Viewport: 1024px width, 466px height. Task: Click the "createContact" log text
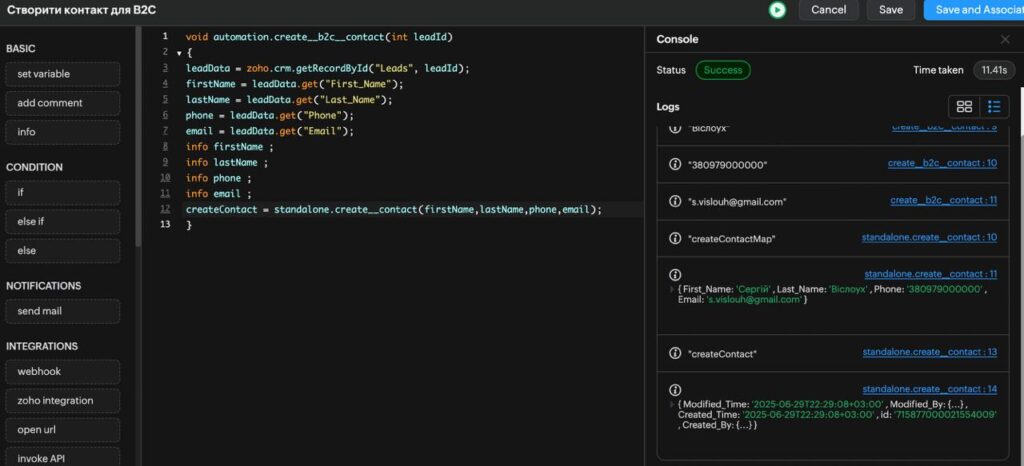[x=722, y=354]
